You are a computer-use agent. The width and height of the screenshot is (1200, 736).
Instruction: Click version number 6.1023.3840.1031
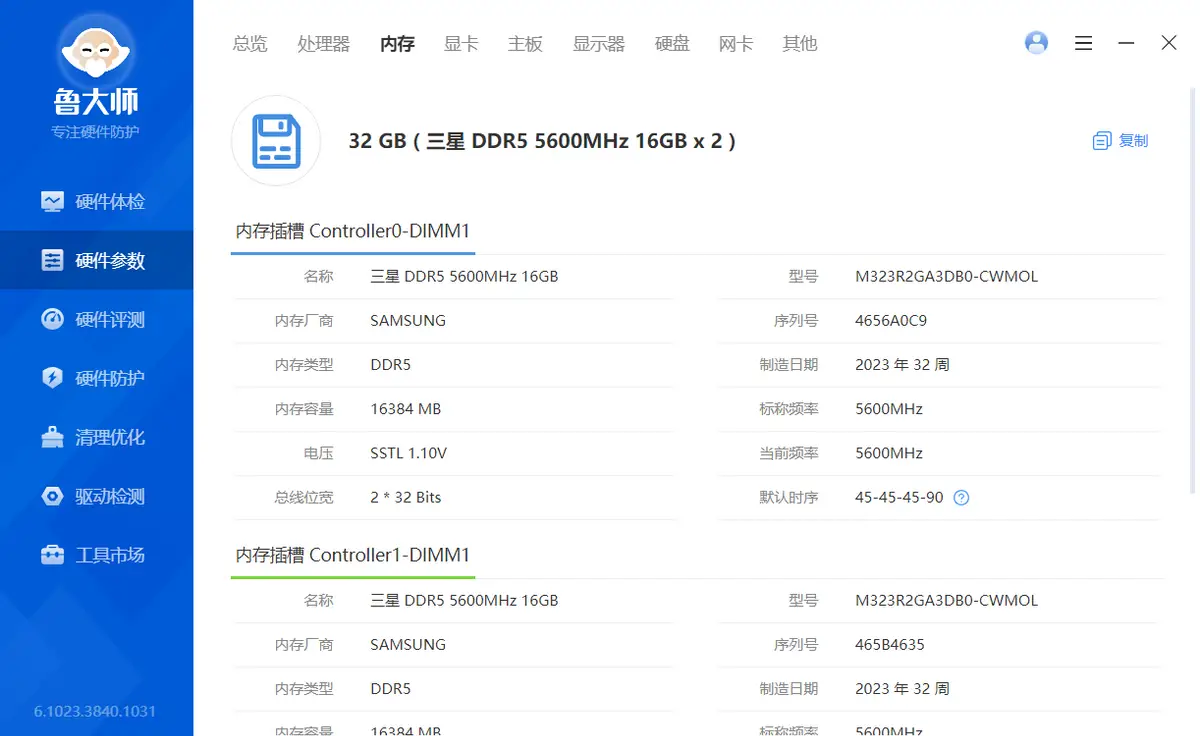point(95,712)
